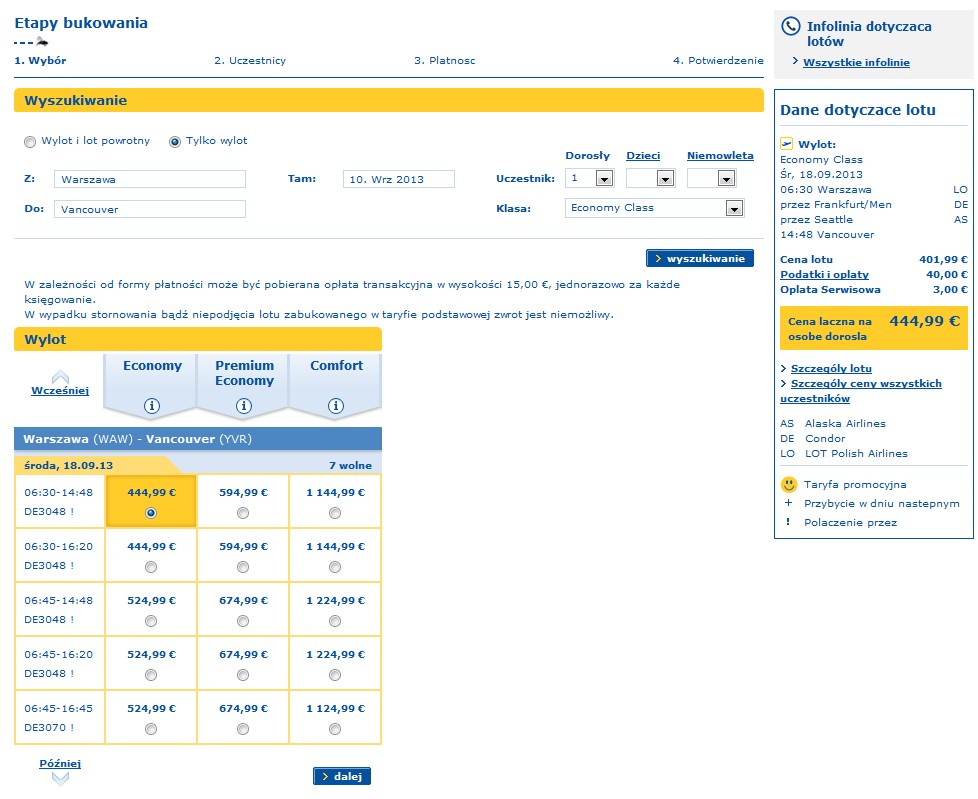Select 594,99 € Premium Economy for 06:30-14:48
The image size is (978, 799).
coord(243,513)
